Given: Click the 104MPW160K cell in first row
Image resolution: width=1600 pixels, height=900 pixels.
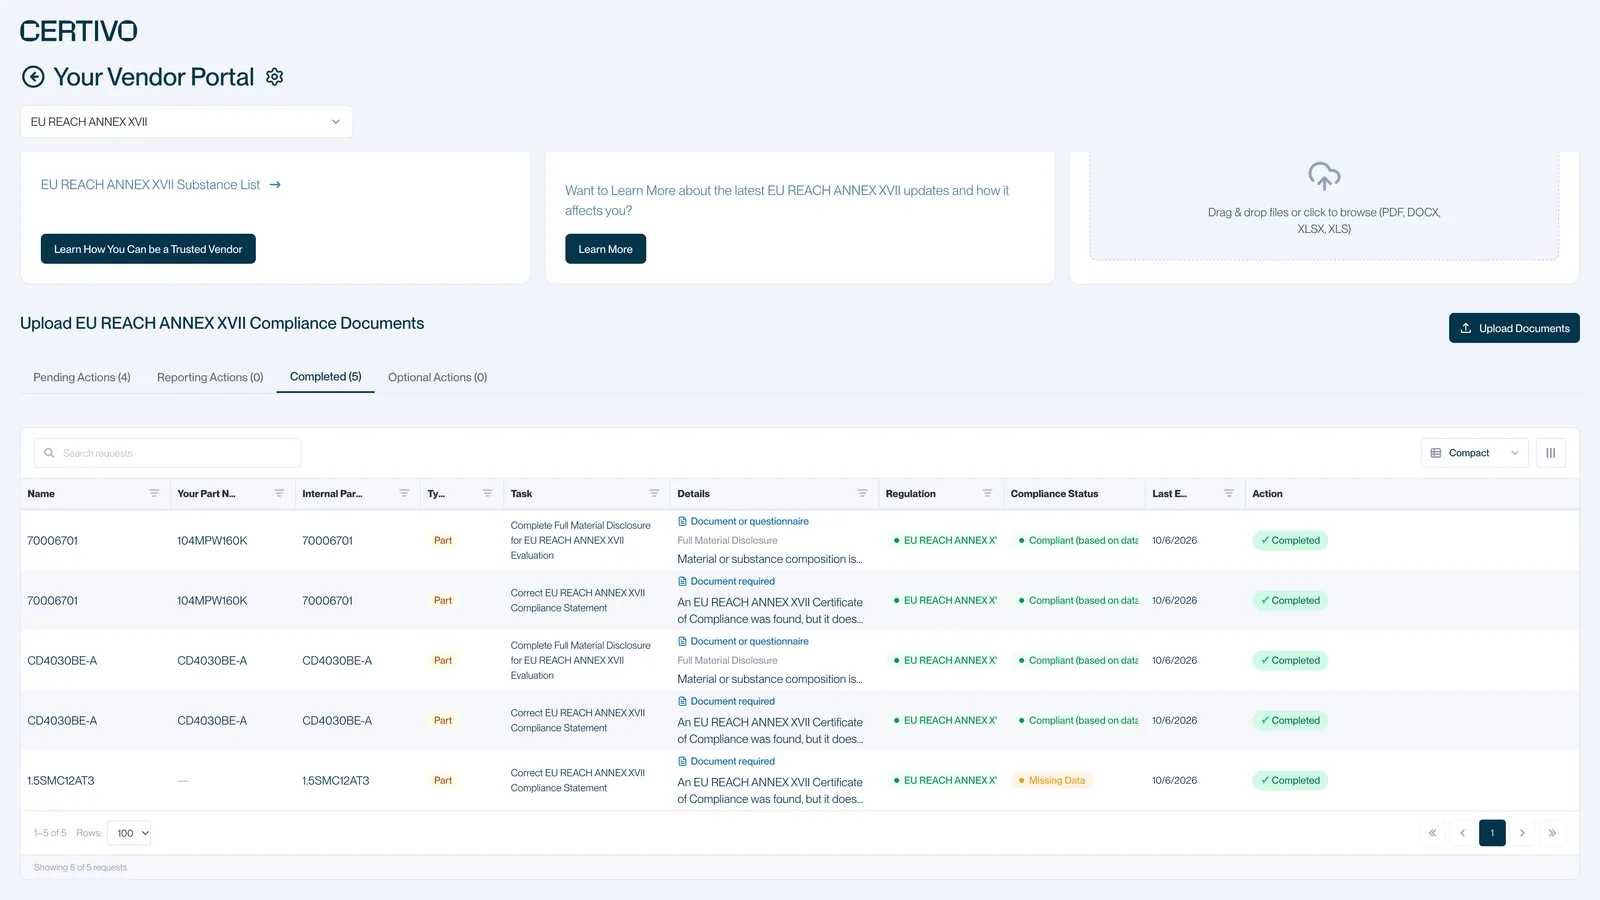Looking at the screenshot, I should tap(212, 541).
